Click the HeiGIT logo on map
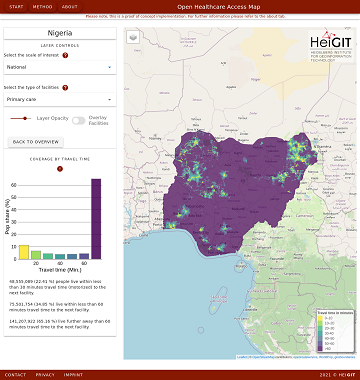360x380 pixels. coord(331,46)
